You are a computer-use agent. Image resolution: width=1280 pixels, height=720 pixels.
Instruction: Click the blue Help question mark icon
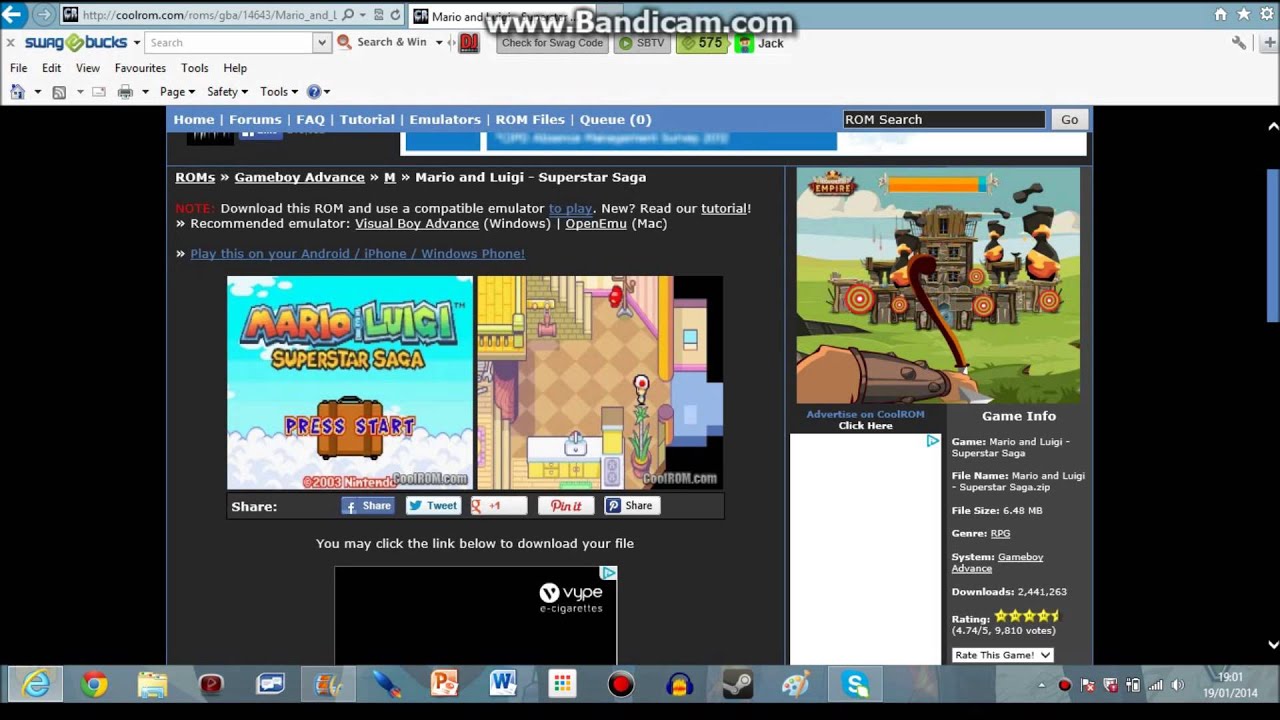pos(314,92)
